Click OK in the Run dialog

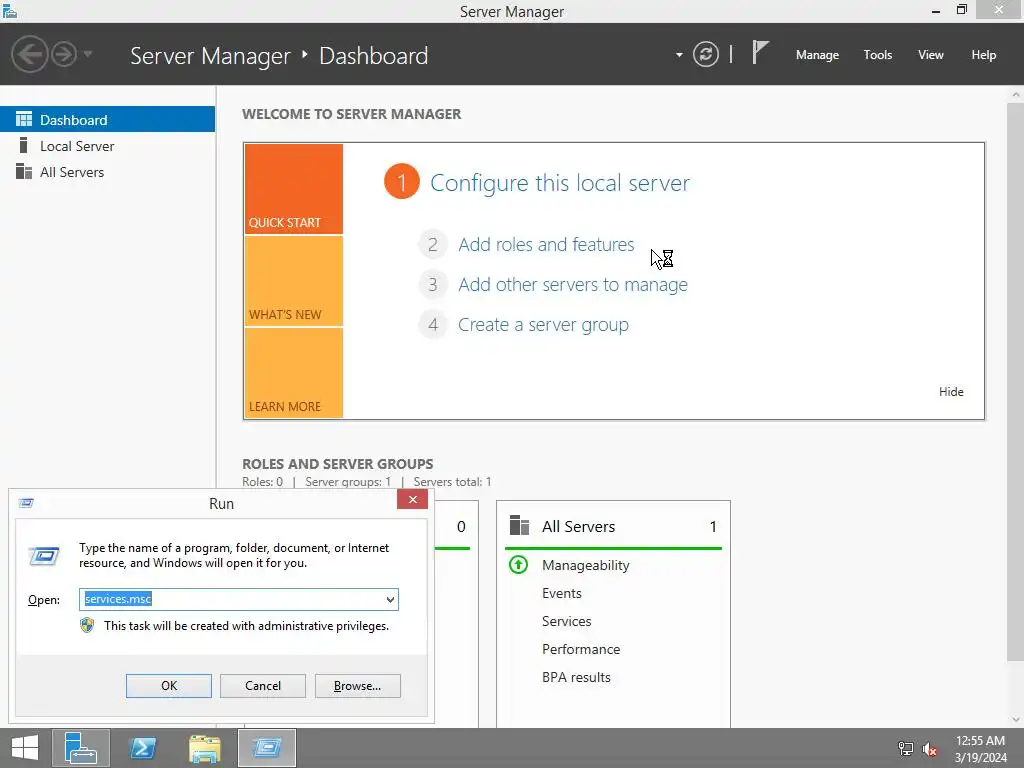tap(168, 686)
